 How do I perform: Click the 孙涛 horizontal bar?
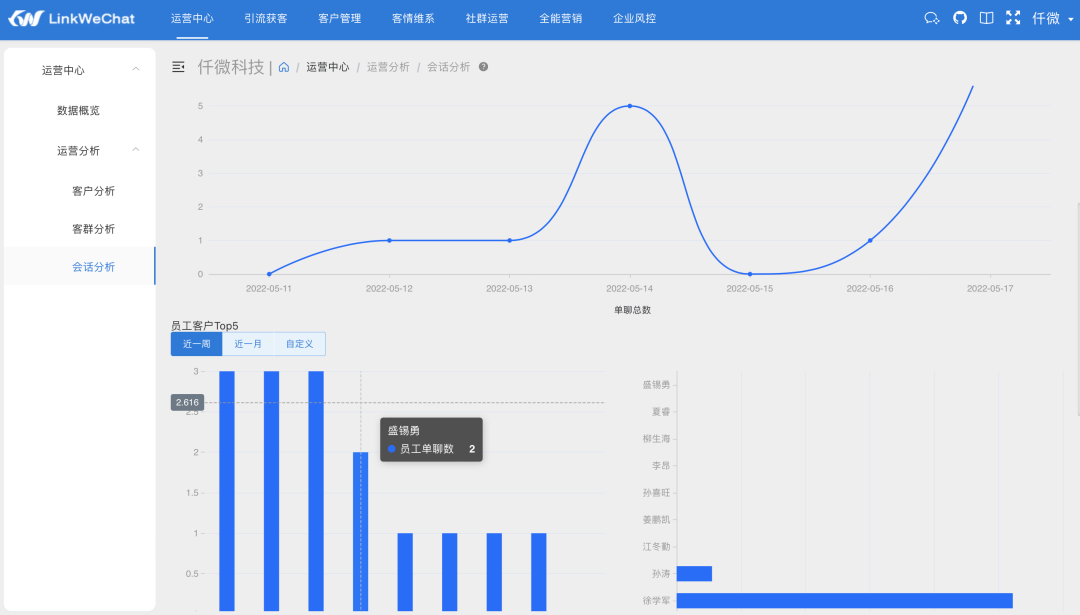click(x=694, y=574)
